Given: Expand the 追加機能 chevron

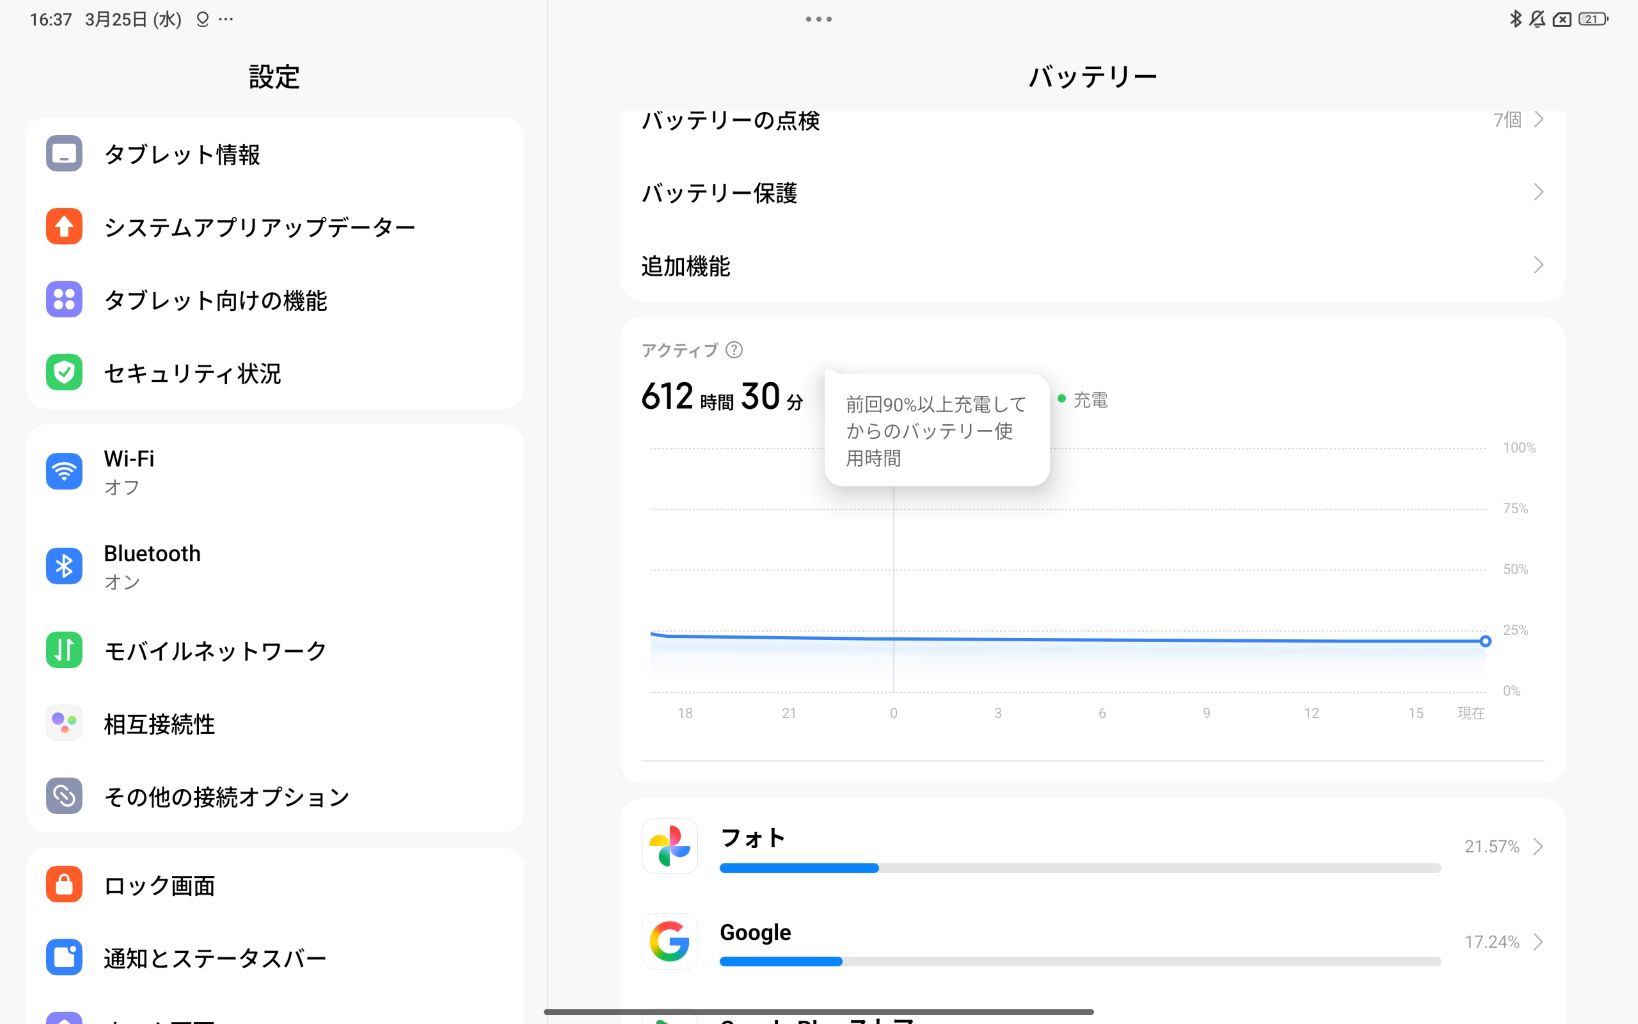Looking at the screenshot, I should click(x=1538, y=265).
